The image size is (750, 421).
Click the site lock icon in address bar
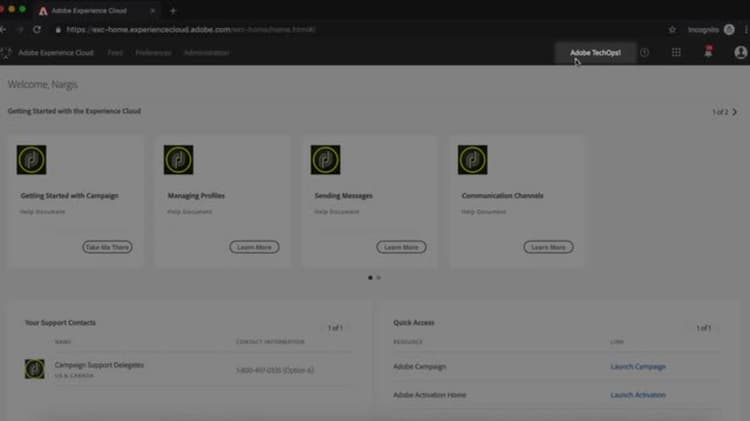tap(58, 30)
